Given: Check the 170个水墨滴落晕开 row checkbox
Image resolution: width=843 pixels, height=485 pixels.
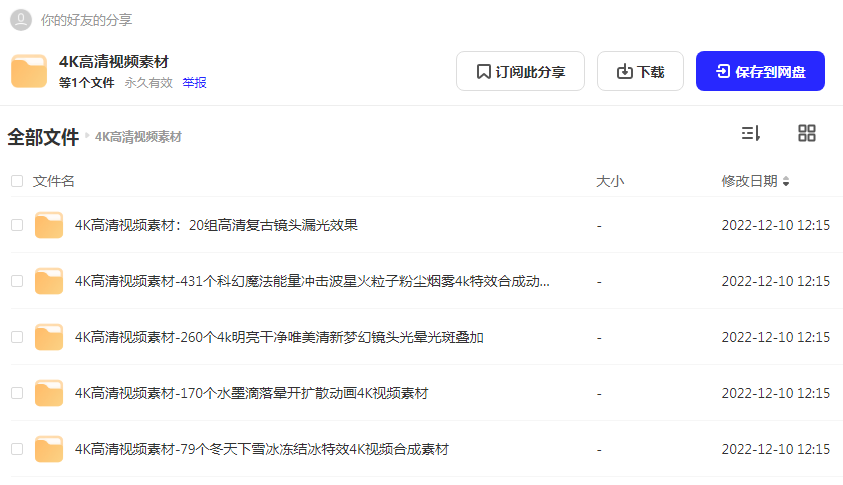Looking at the screenshot, I should (17, 393).
